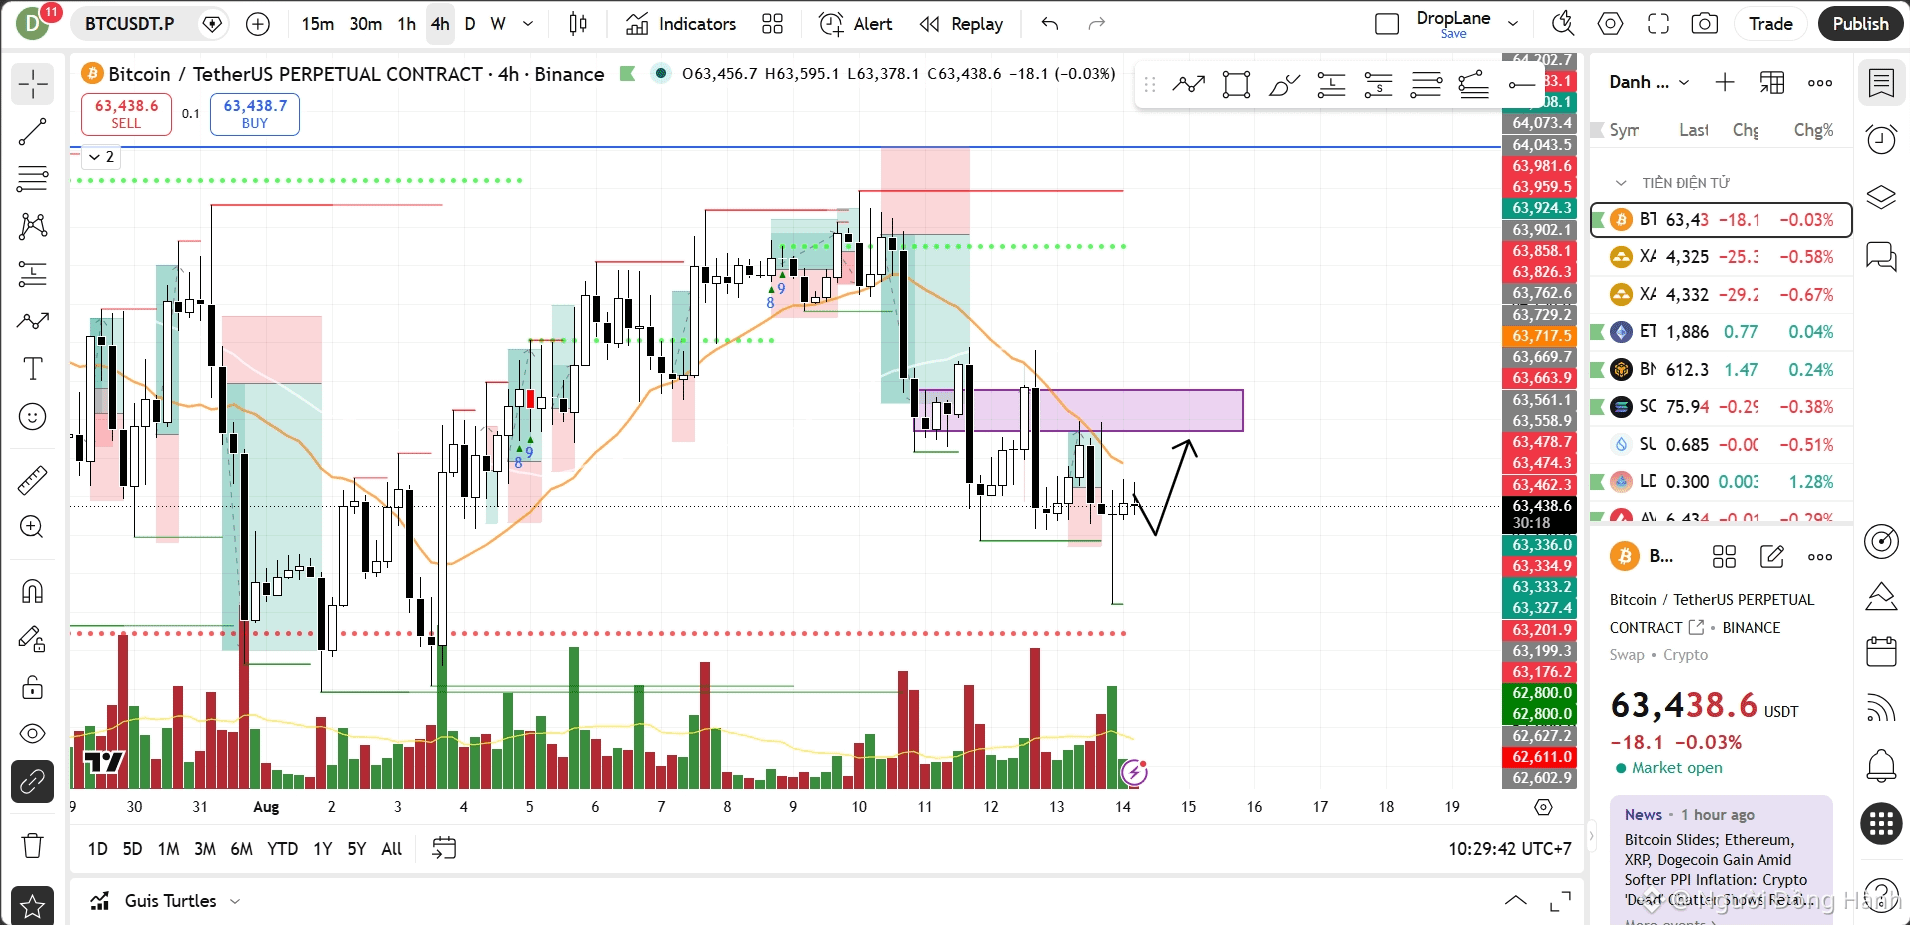This screenshot has width=1910, height=925.
Task: Create a new Alert
Action: coord(856,24)
